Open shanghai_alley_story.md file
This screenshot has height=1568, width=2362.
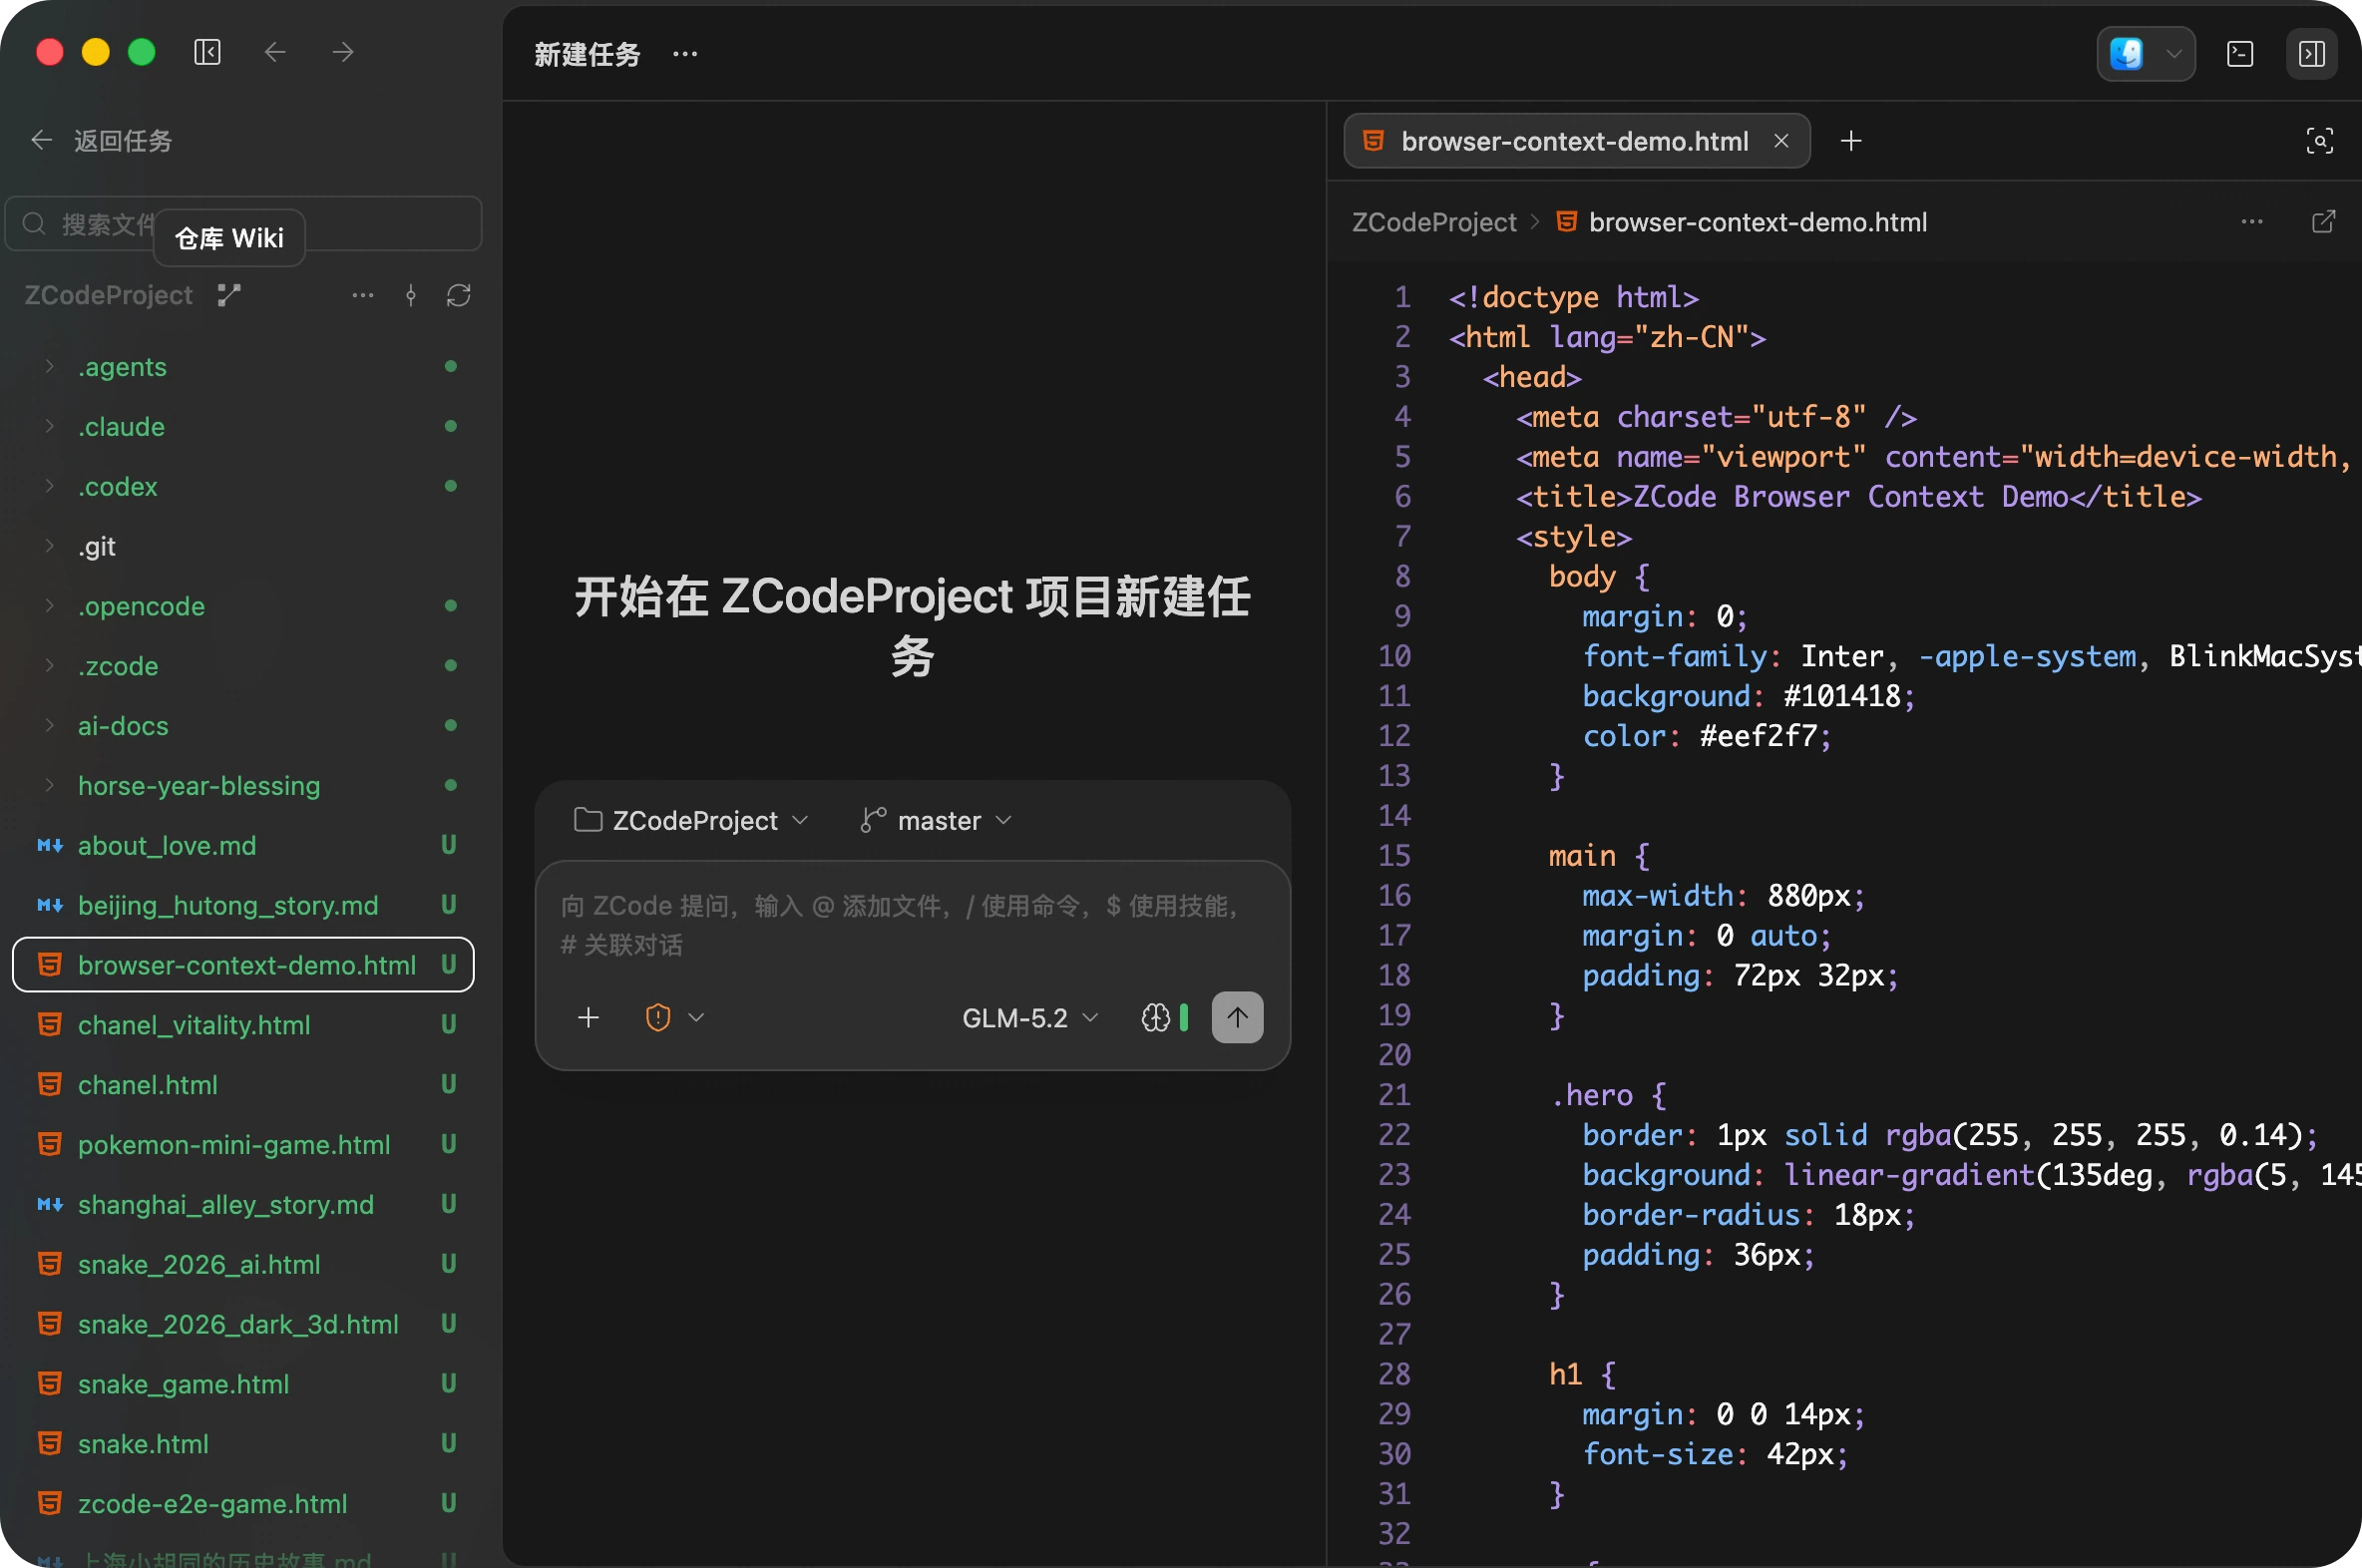click(x=243, y=1205)
